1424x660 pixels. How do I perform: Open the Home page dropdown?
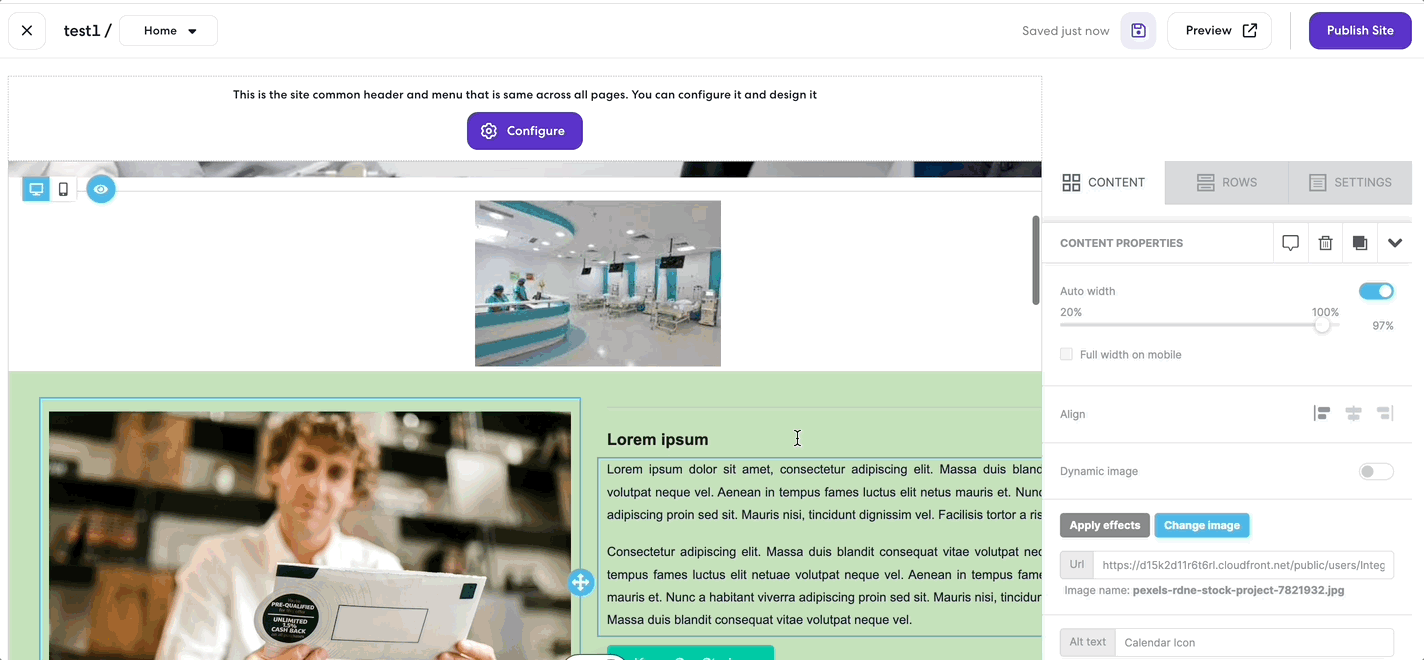point(168,31)
